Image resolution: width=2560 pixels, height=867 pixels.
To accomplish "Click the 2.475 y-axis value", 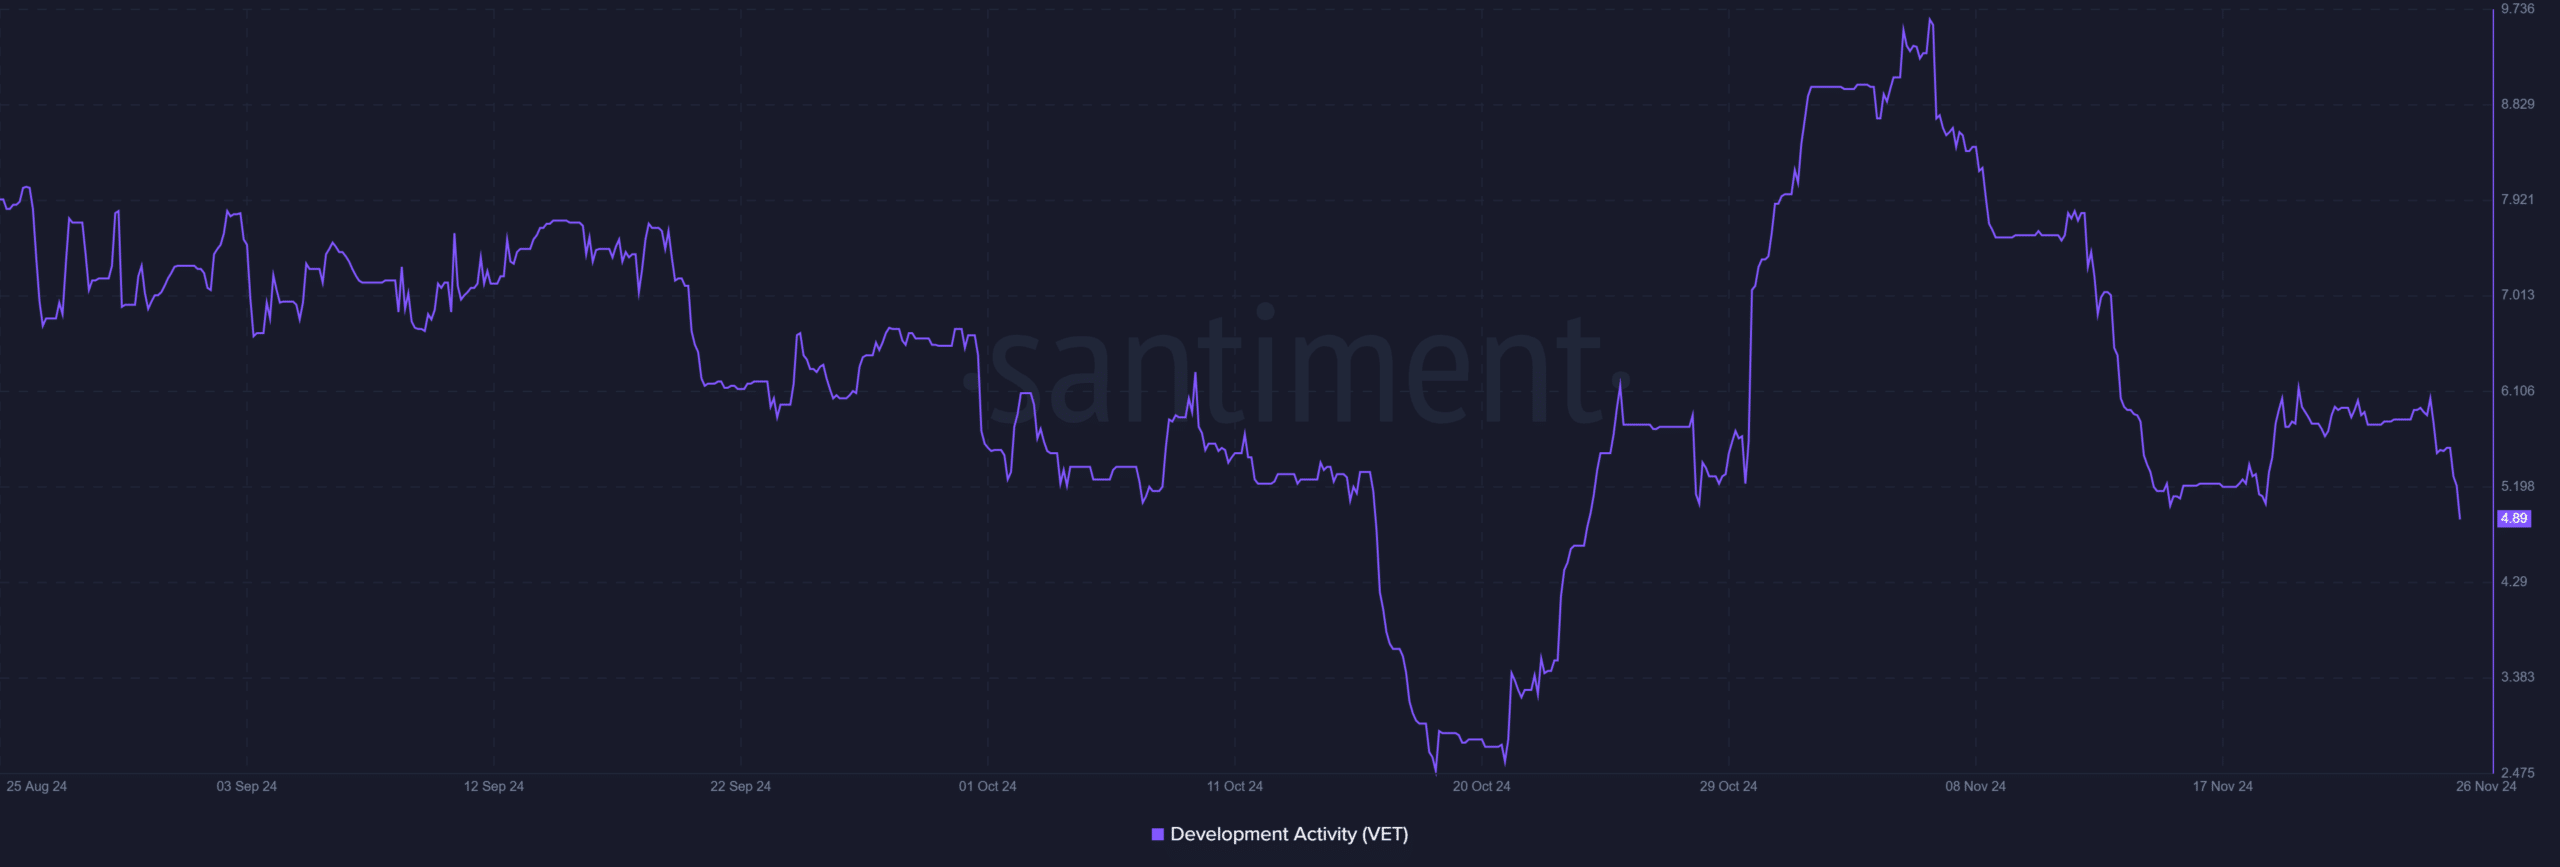I will (2518, 772).
